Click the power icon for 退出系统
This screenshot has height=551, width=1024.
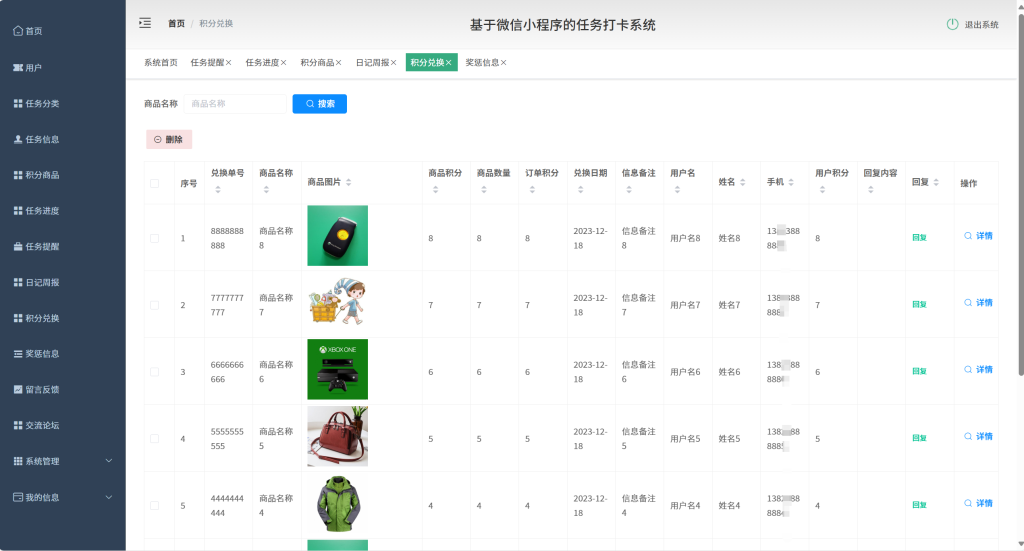pos(952,24)
